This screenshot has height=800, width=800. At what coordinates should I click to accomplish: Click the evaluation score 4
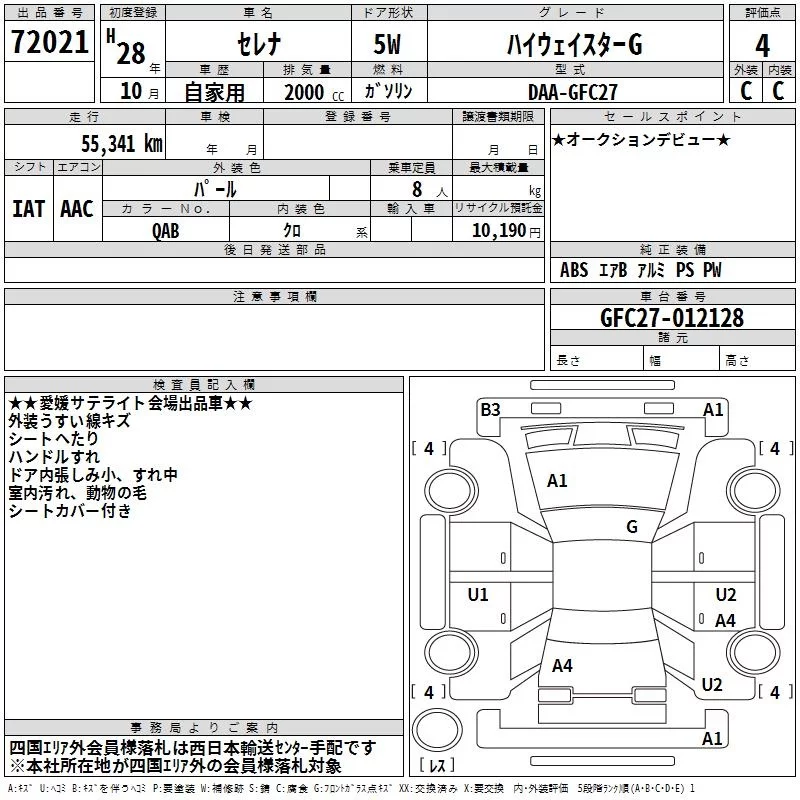click(x=762, y=45)
